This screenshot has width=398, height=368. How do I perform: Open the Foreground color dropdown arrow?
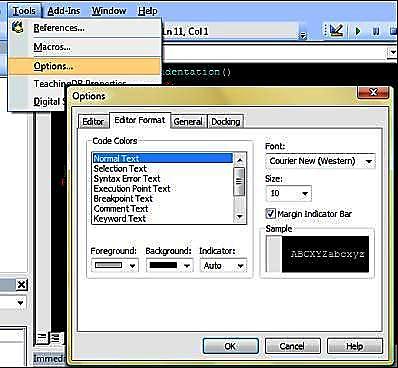point(132,266)
